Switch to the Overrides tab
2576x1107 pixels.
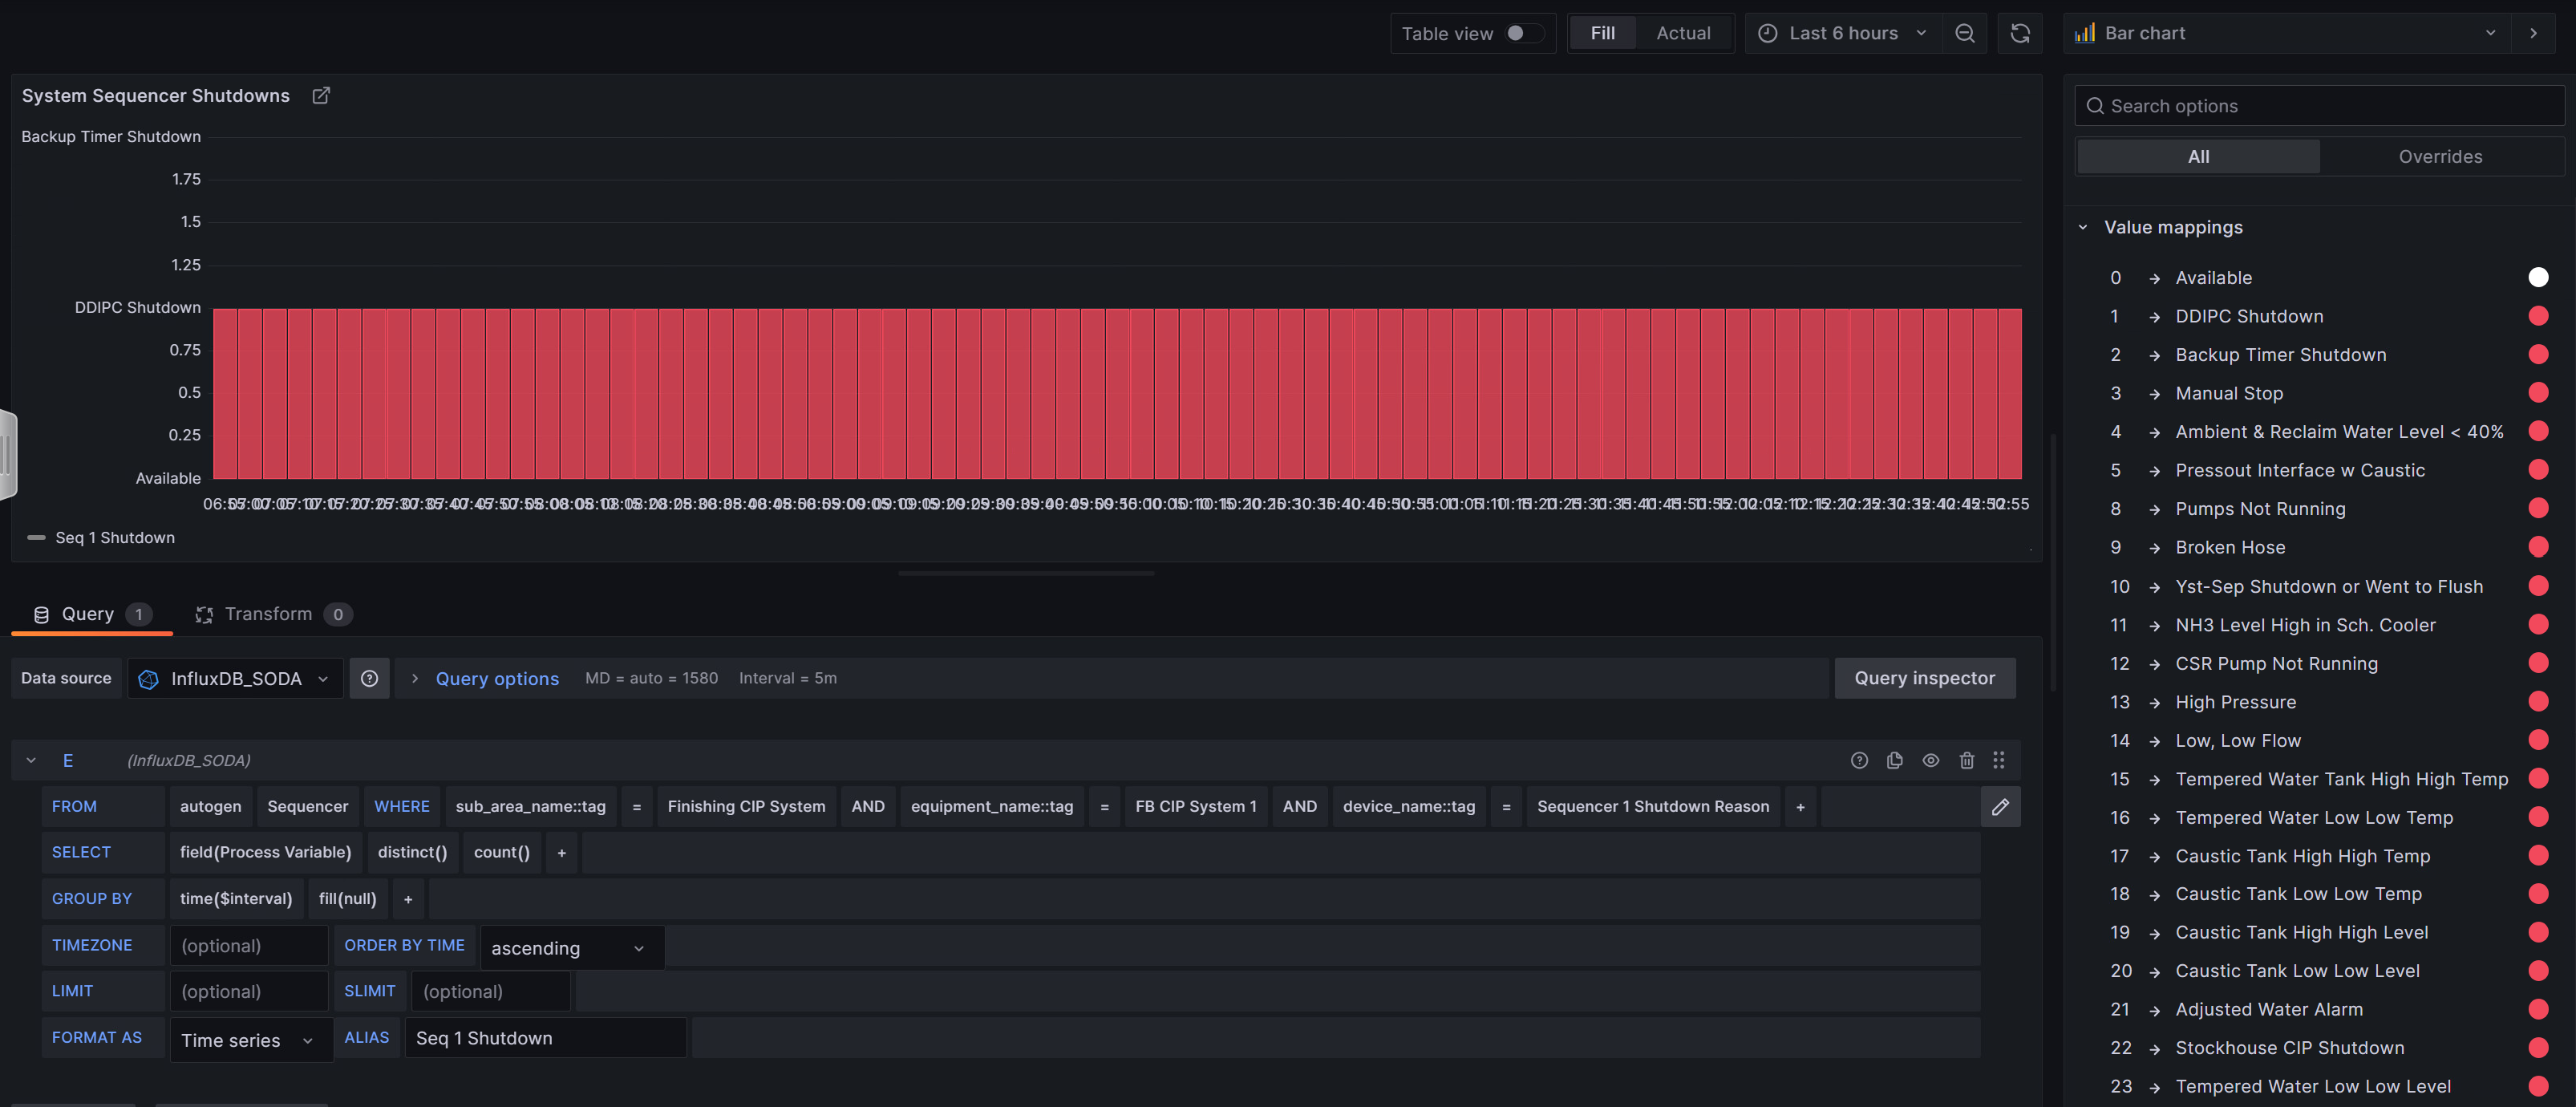2439,156
